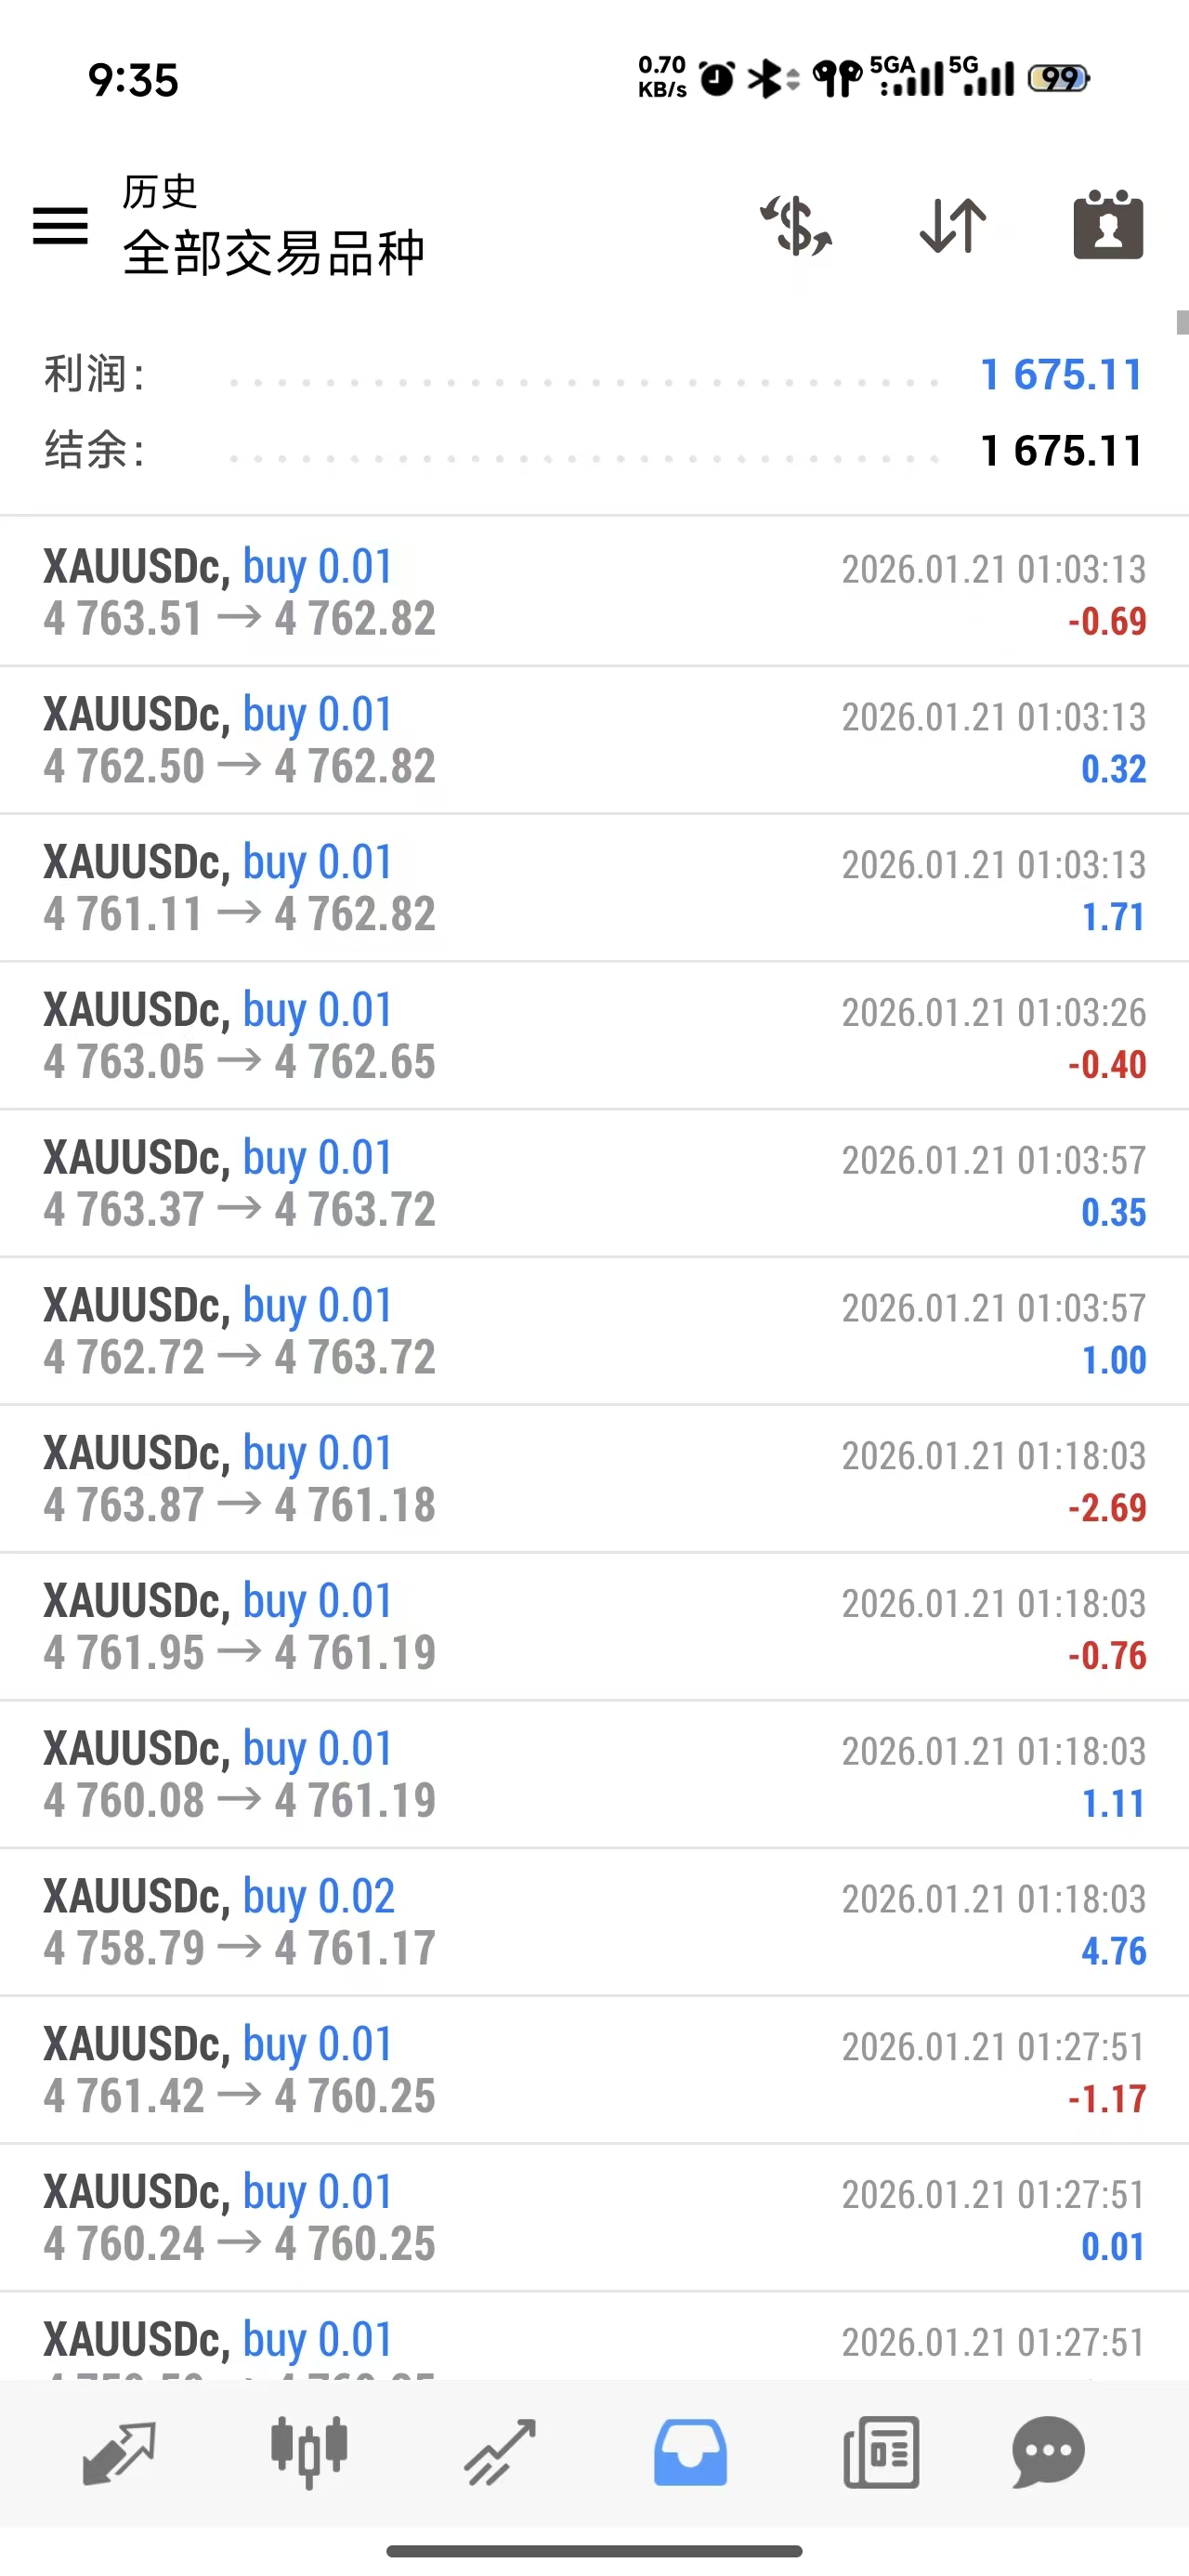Click the history list scrollbar
Screen dimensions: 1189x2576
point(1182,322)
